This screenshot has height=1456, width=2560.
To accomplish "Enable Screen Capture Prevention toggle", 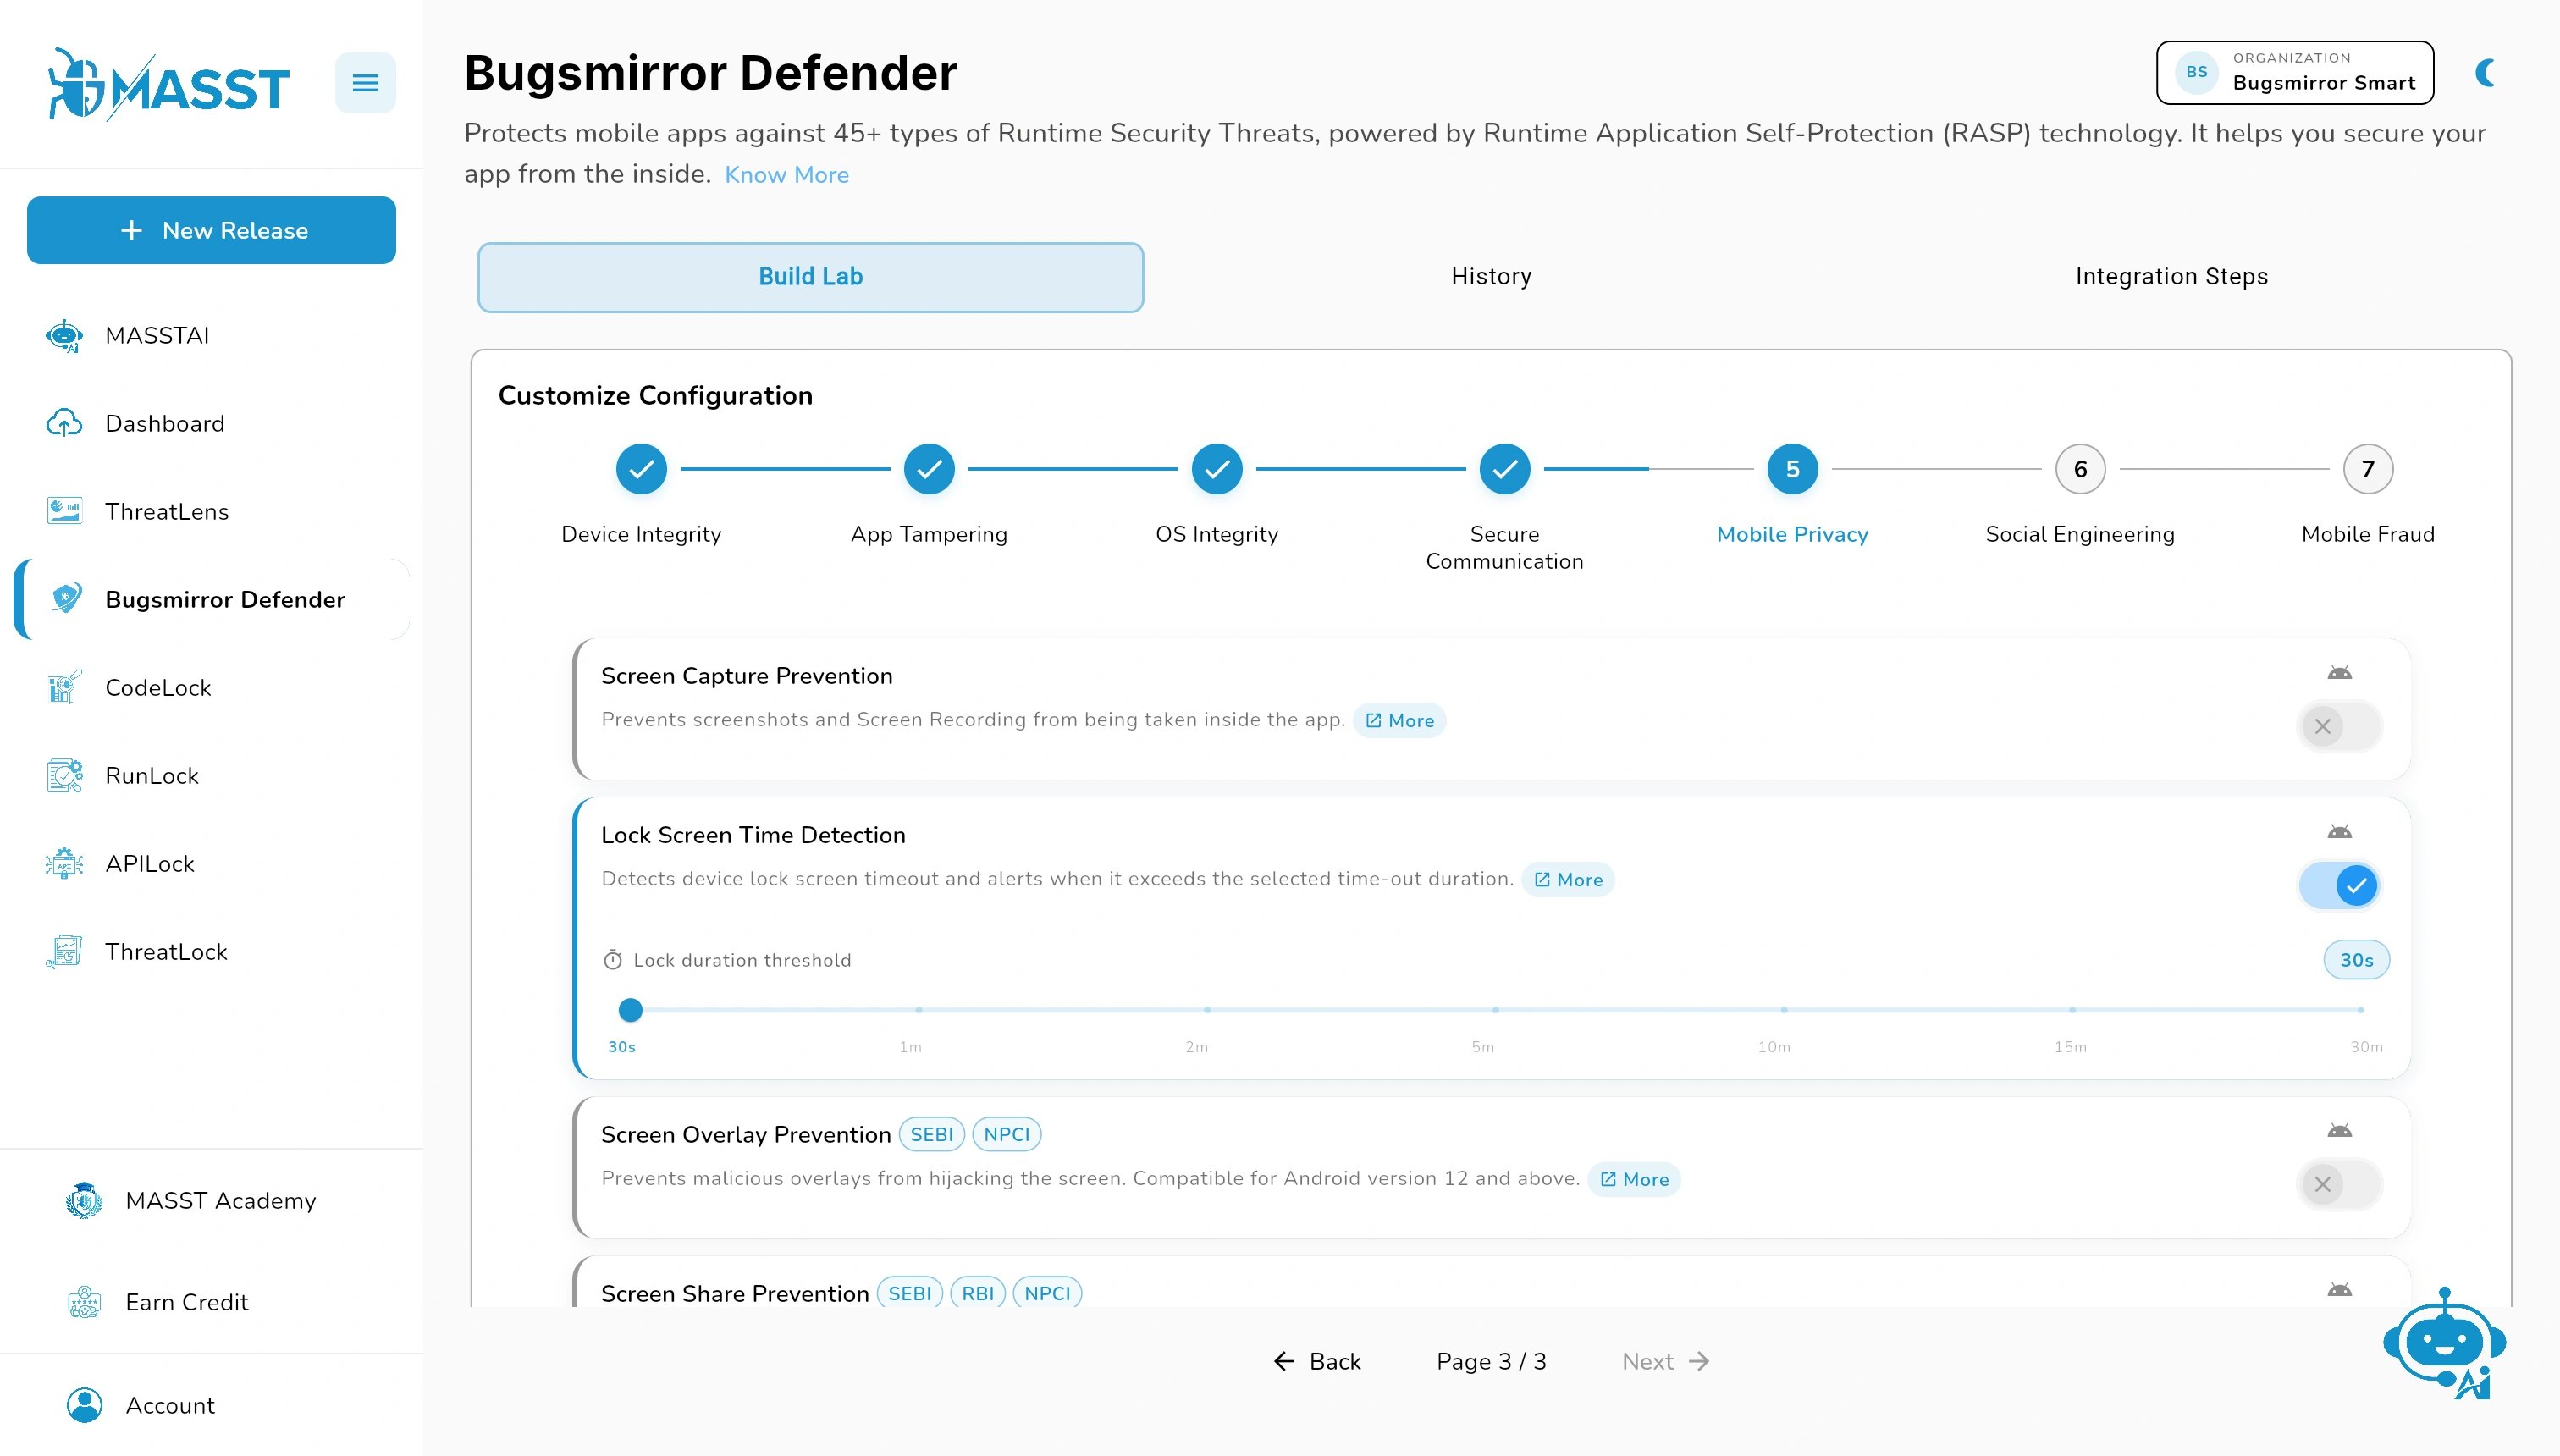I will coord(2340,727).
